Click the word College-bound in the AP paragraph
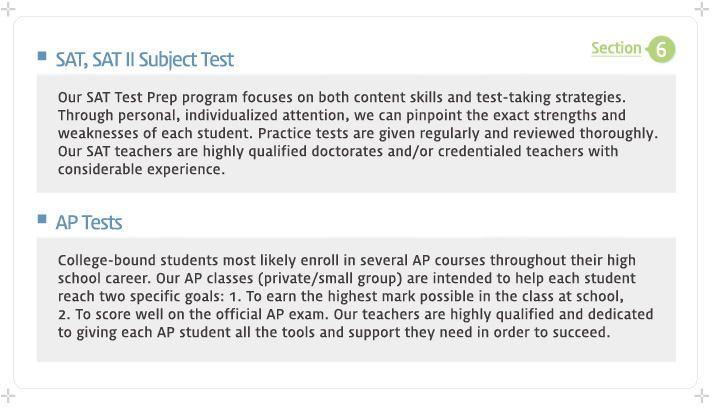Viewport: 712px width, 410px height. coord(106,260)
